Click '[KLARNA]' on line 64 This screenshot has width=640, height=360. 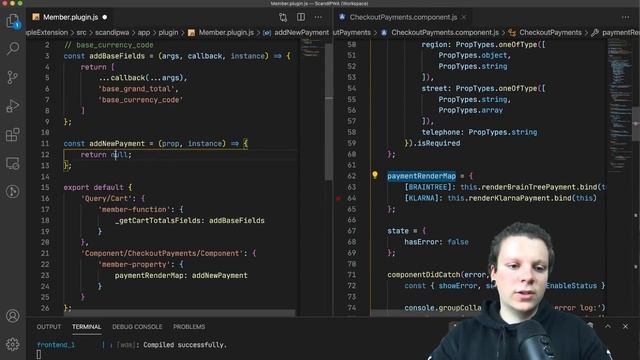click(423, 198)
